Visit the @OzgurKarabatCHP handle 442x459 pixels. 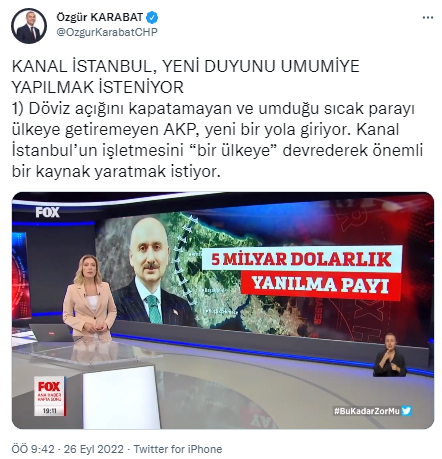pyautogui.click(x=107, y=32)
